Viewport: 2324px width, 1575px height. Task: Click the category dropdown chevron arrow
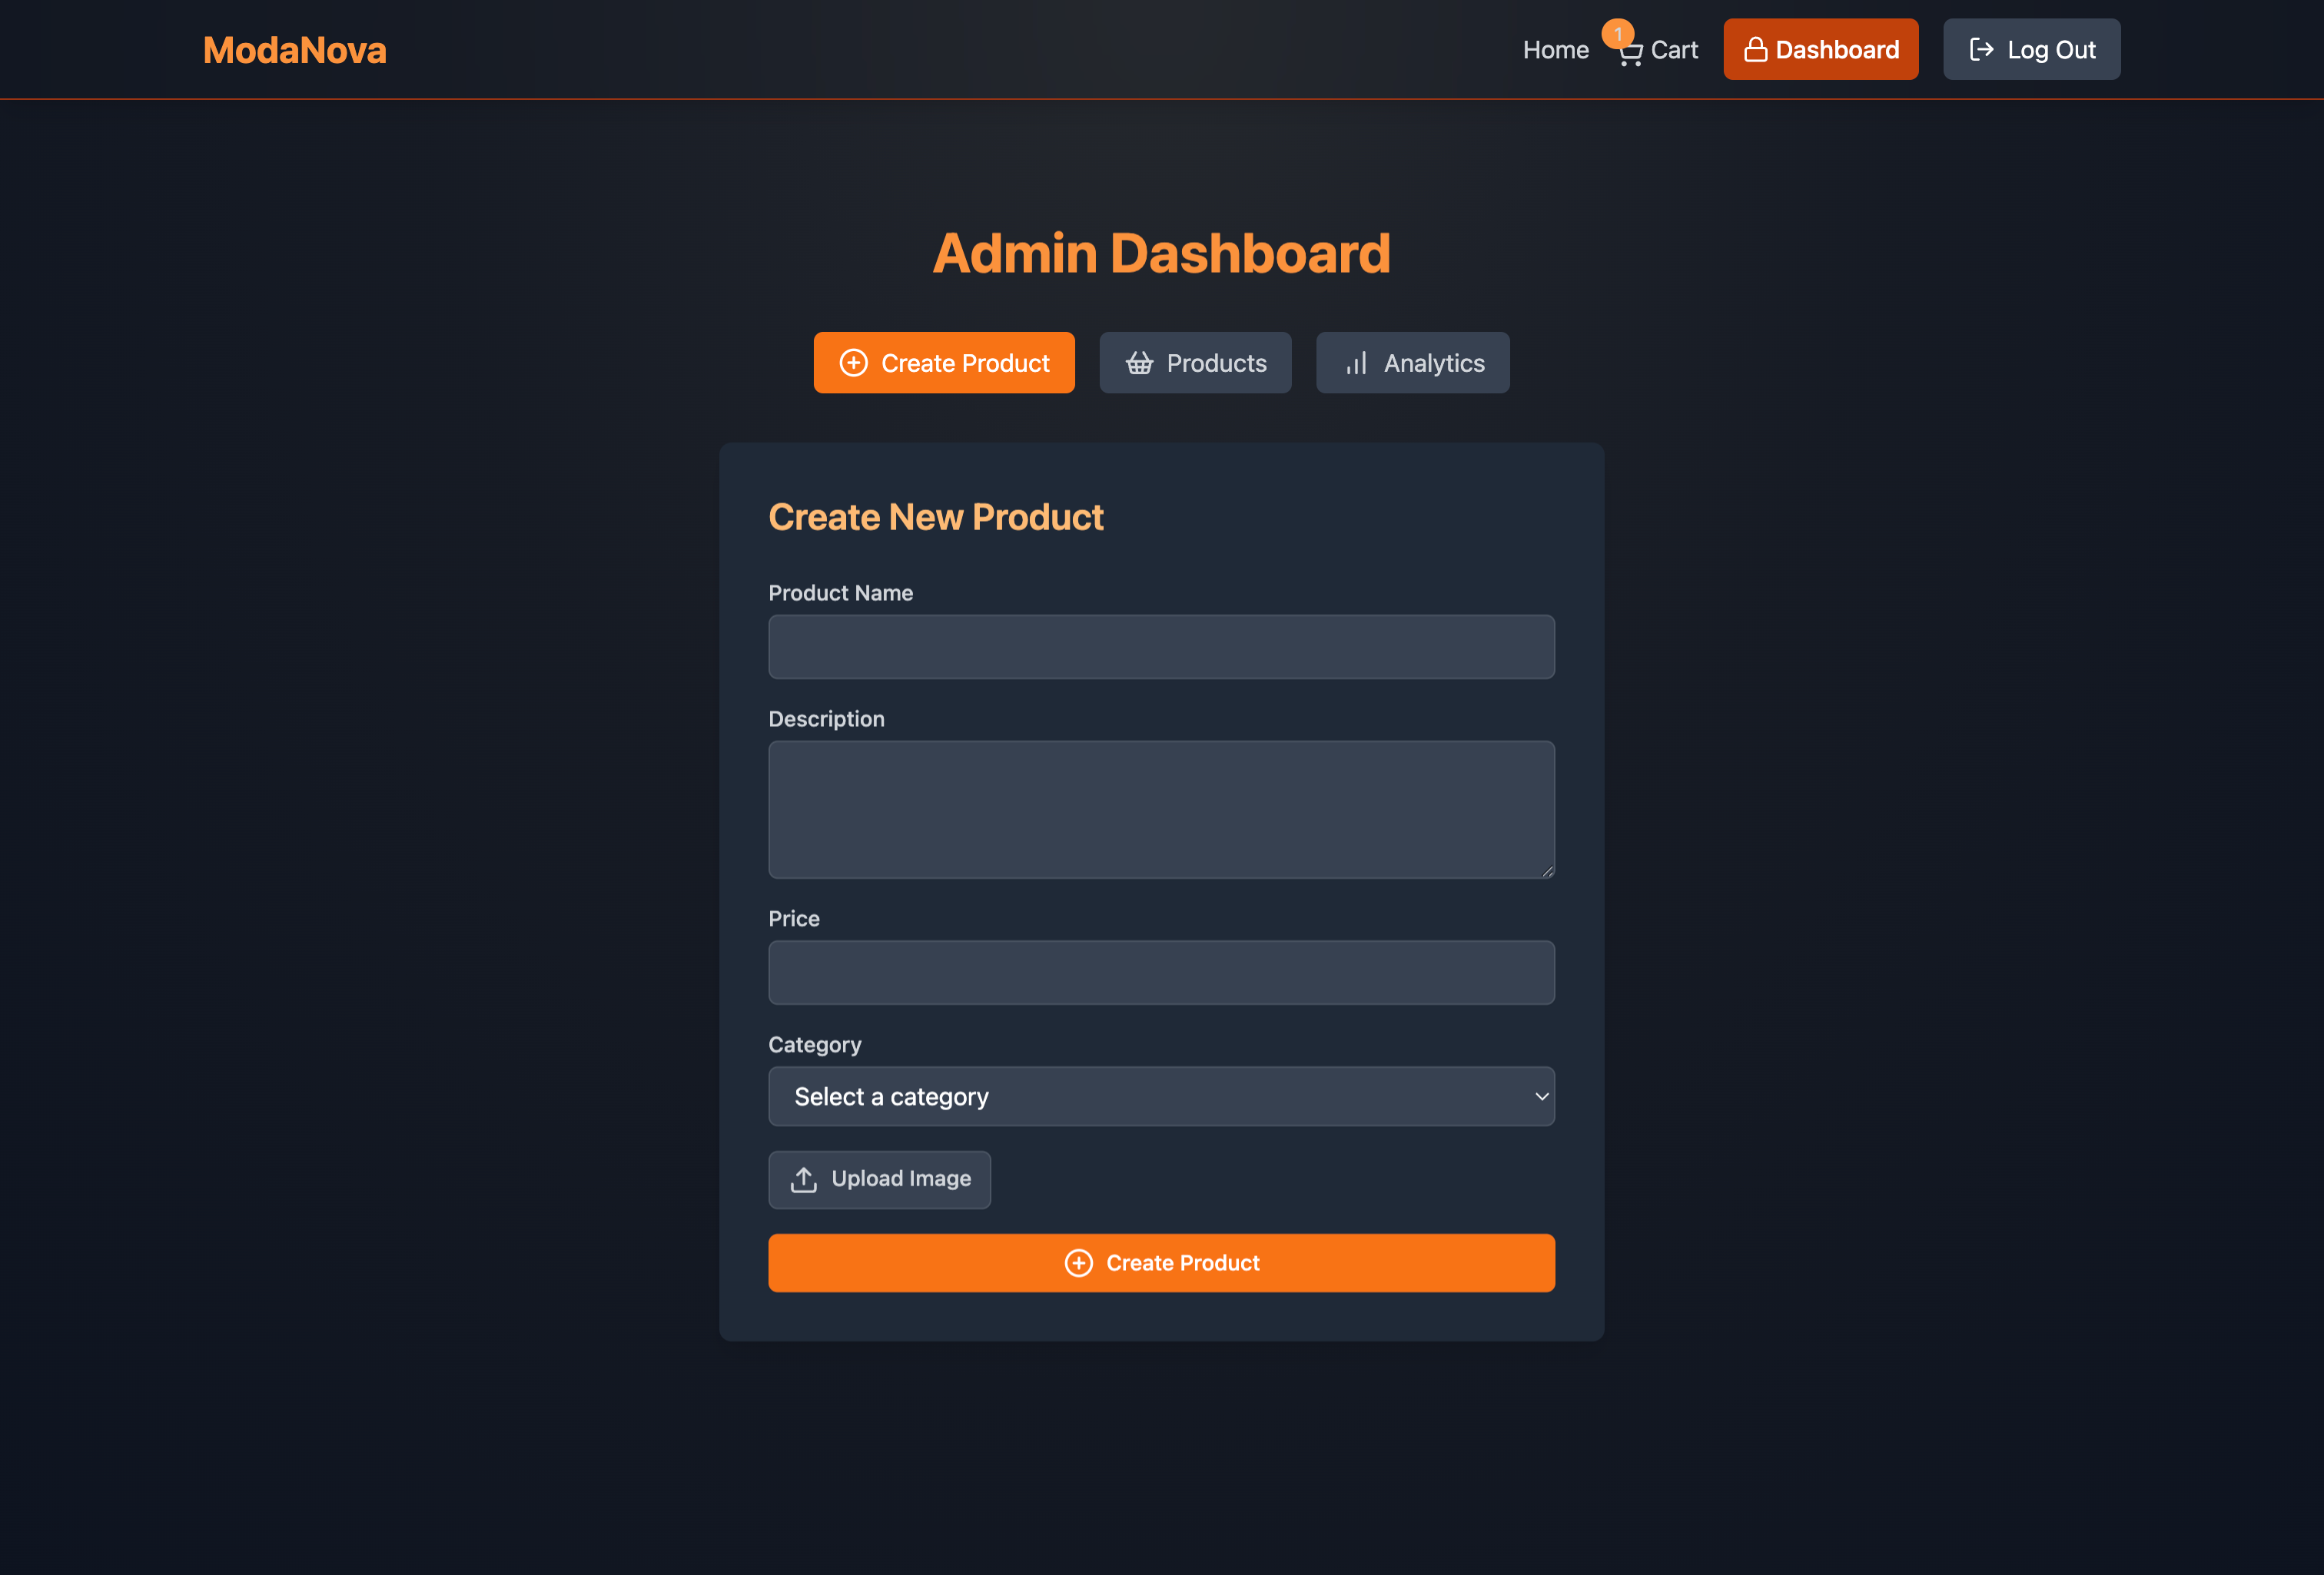(1541, 1097)
